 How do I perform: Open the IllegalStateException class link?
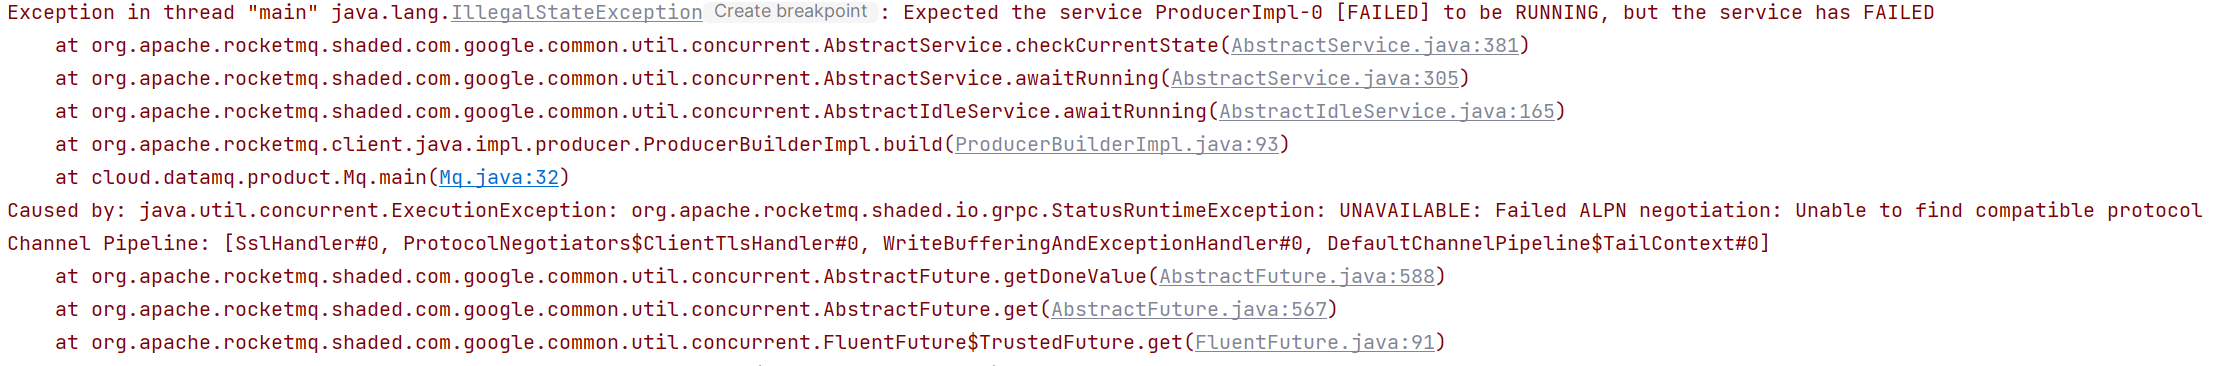[x=577, y=13]
